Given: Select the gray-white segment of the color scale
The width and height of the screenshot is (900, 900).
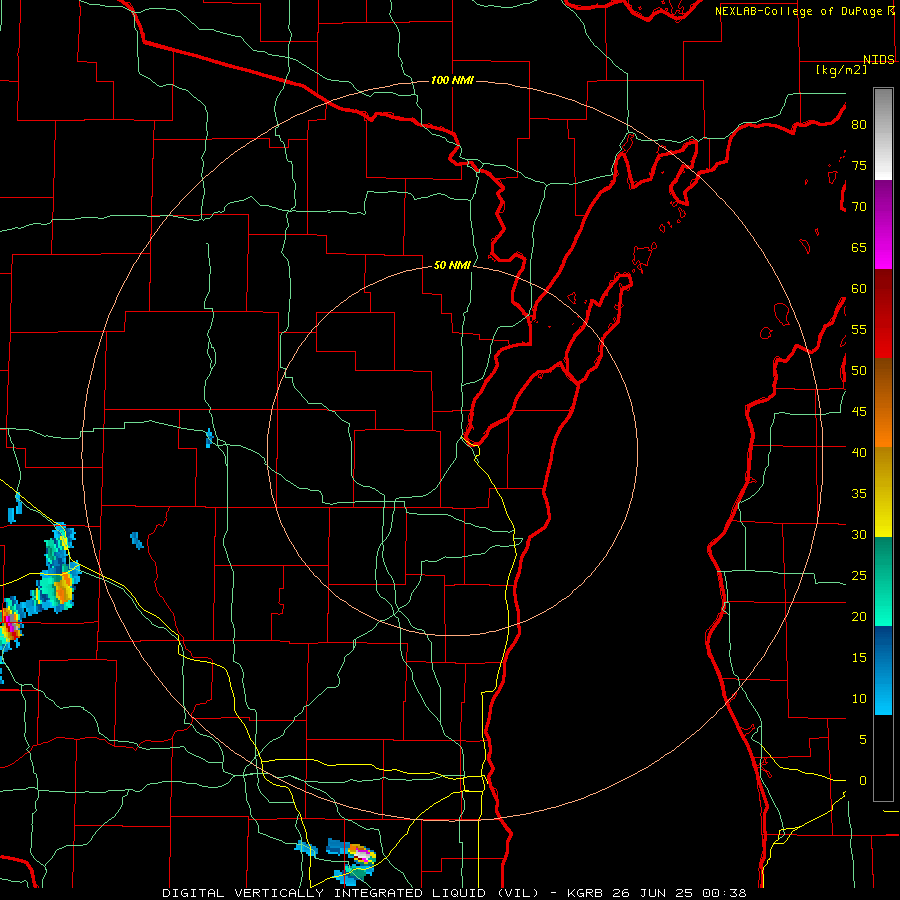Looking at the screenshot, I should [x=883, y=134].
